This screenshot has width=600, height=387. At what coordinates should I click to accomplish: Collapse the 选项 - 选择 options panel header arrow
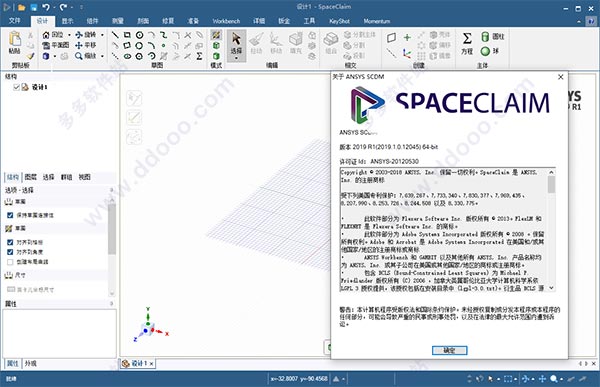(112, 190)
